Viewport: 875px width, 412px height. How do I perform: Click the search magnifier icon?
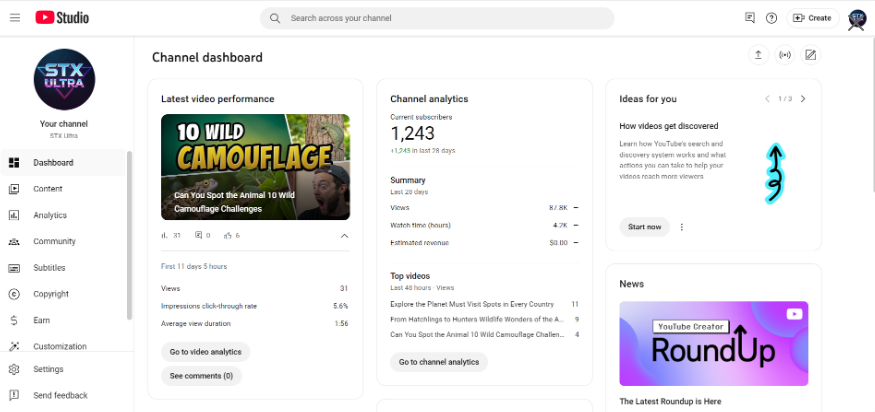[275, 18]
